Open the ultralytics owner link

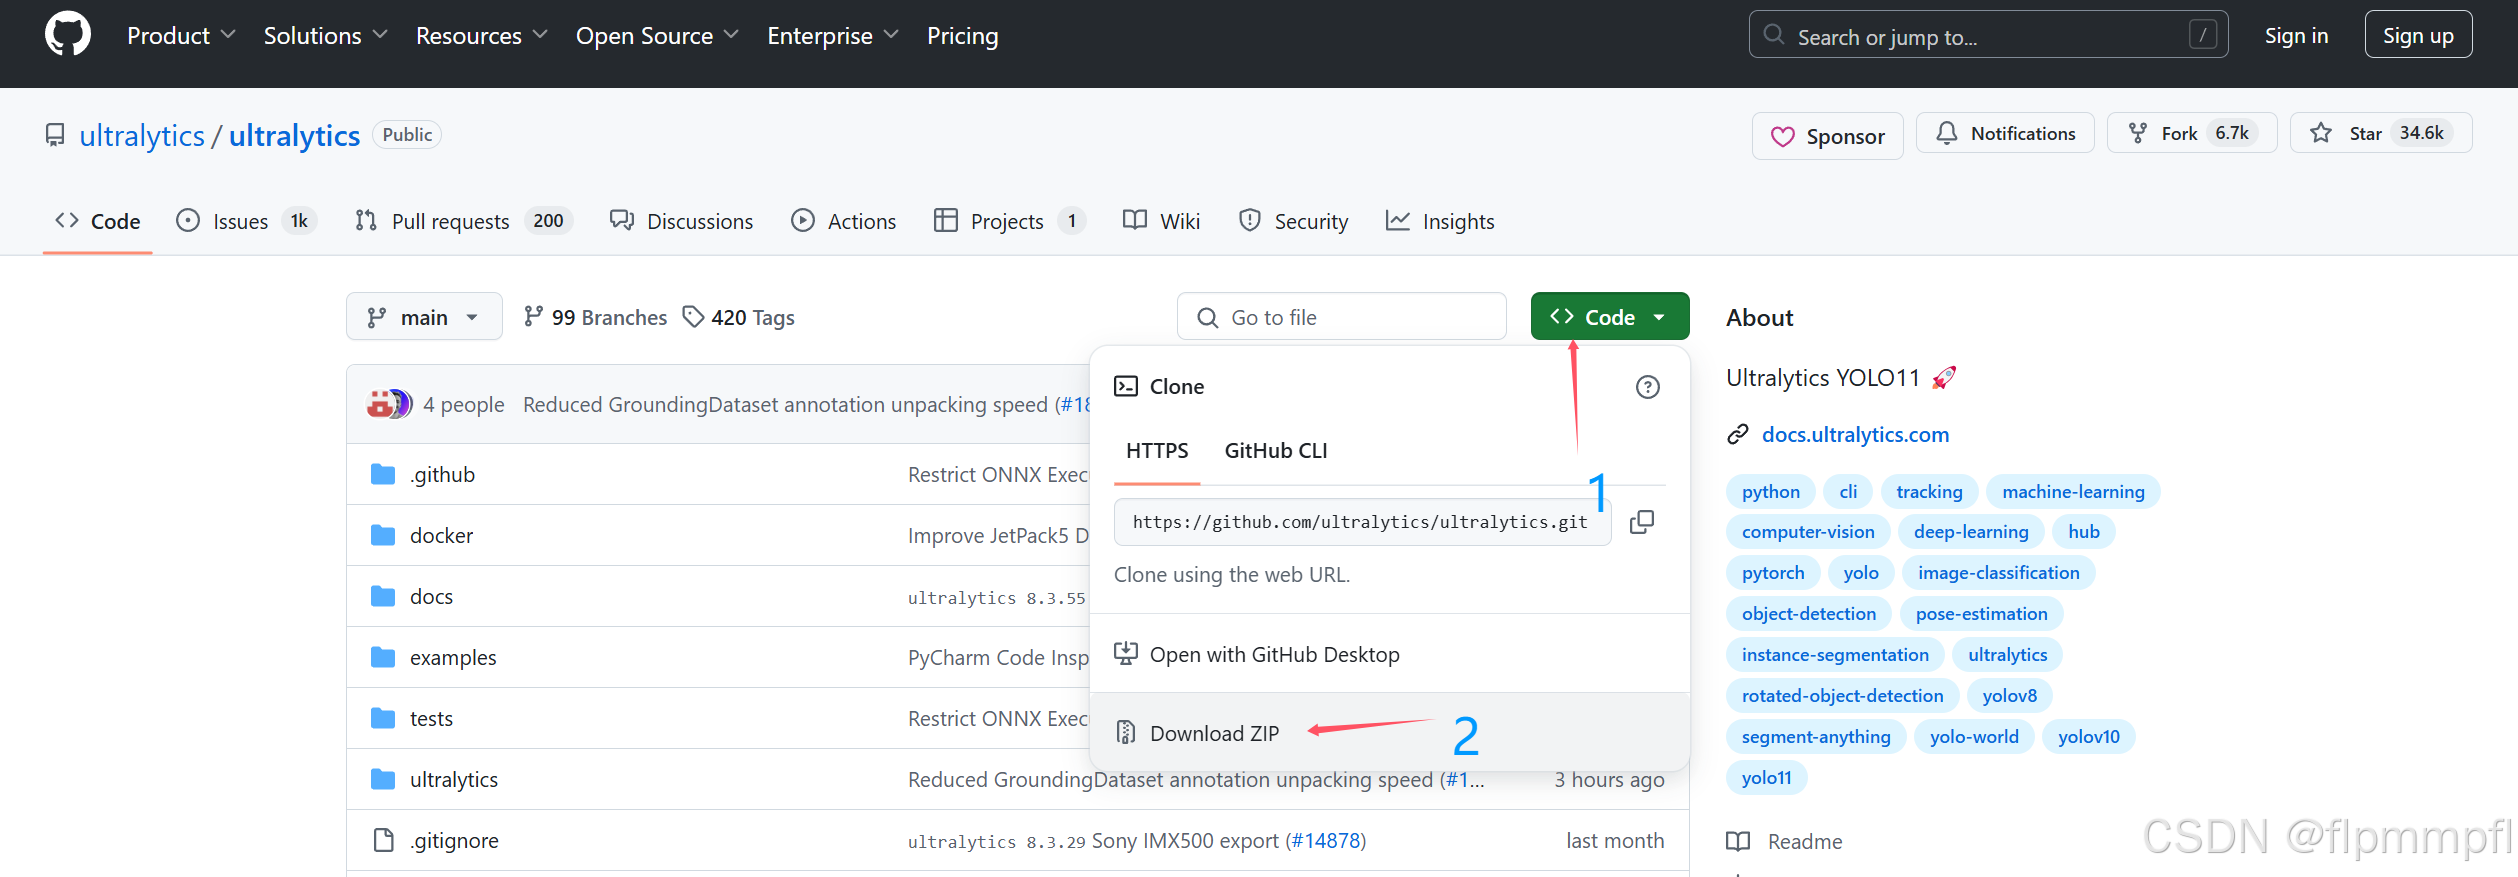point(142,135)
